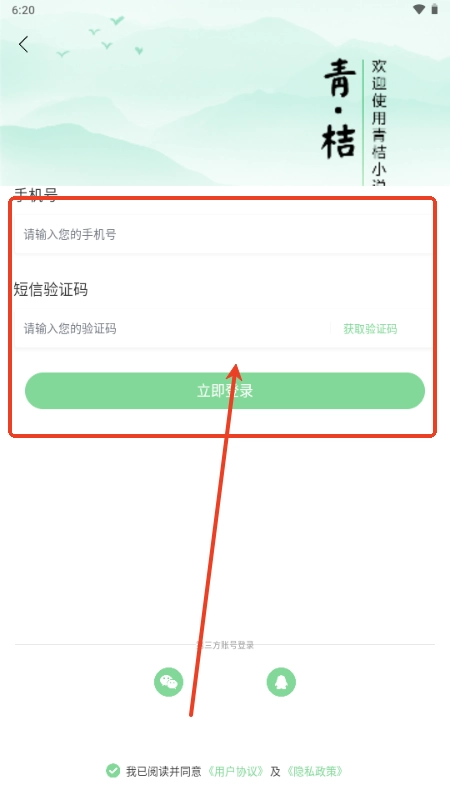Toggle the agreement green checkmark
This screenshot has height=800, width=450.
tap(113, 770)
